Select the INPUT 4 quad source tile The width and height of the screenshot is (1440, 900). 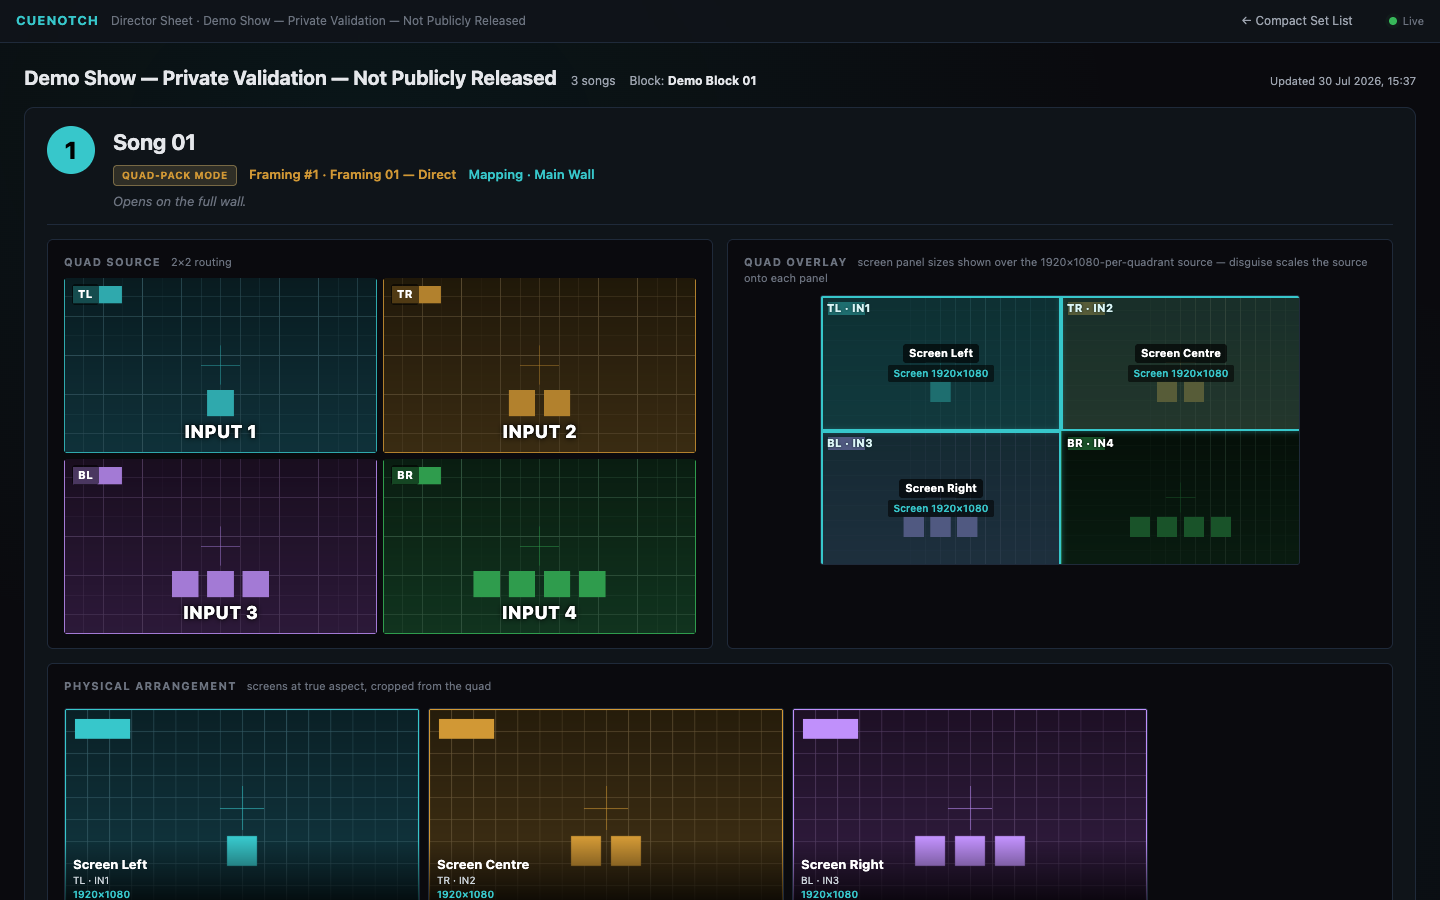pos(539,547)
